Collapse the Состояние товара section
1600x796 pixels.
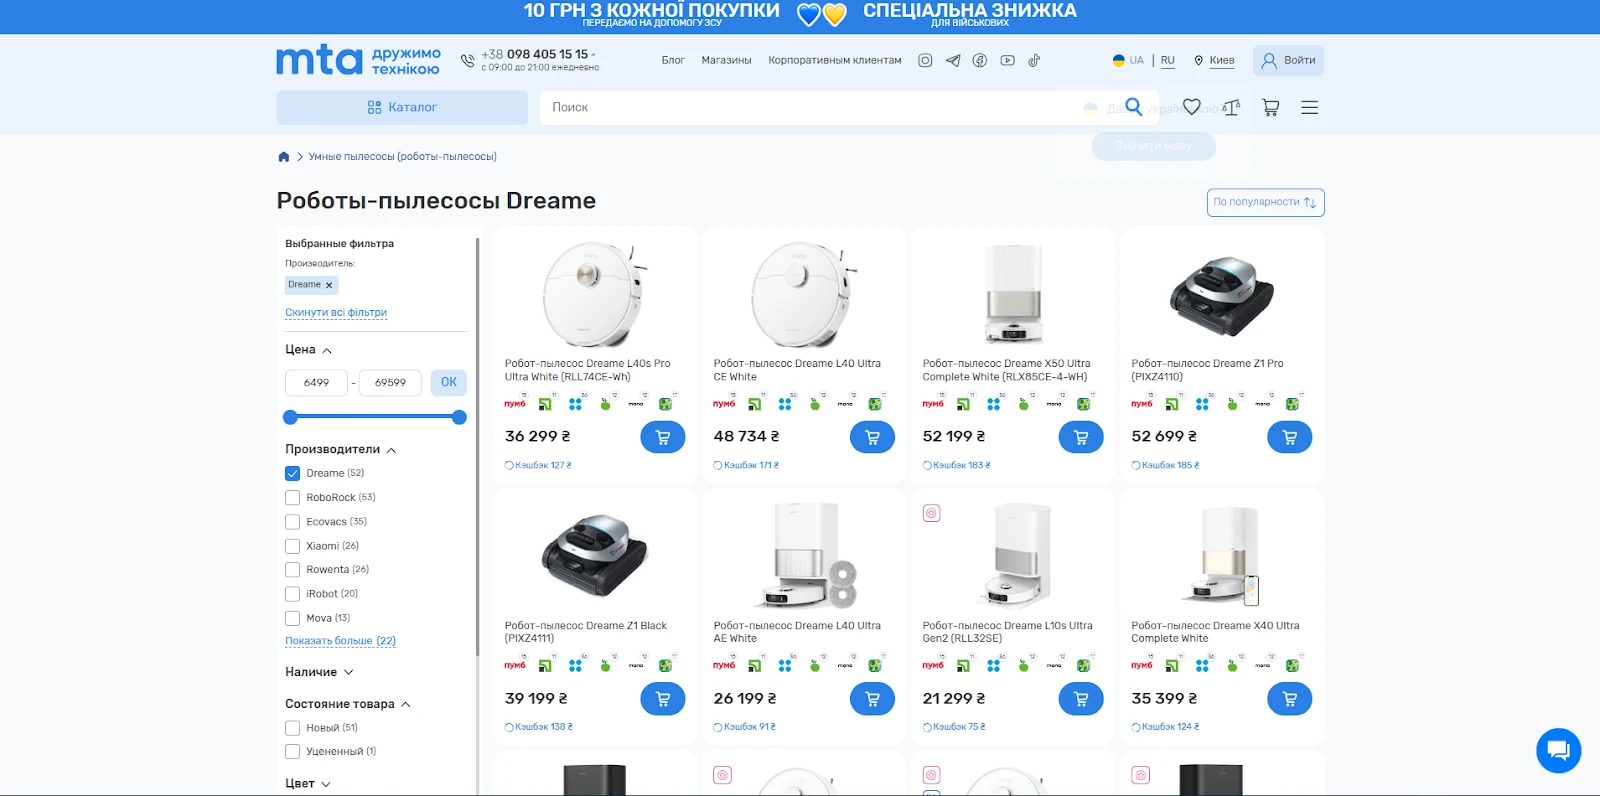(347, 704)
